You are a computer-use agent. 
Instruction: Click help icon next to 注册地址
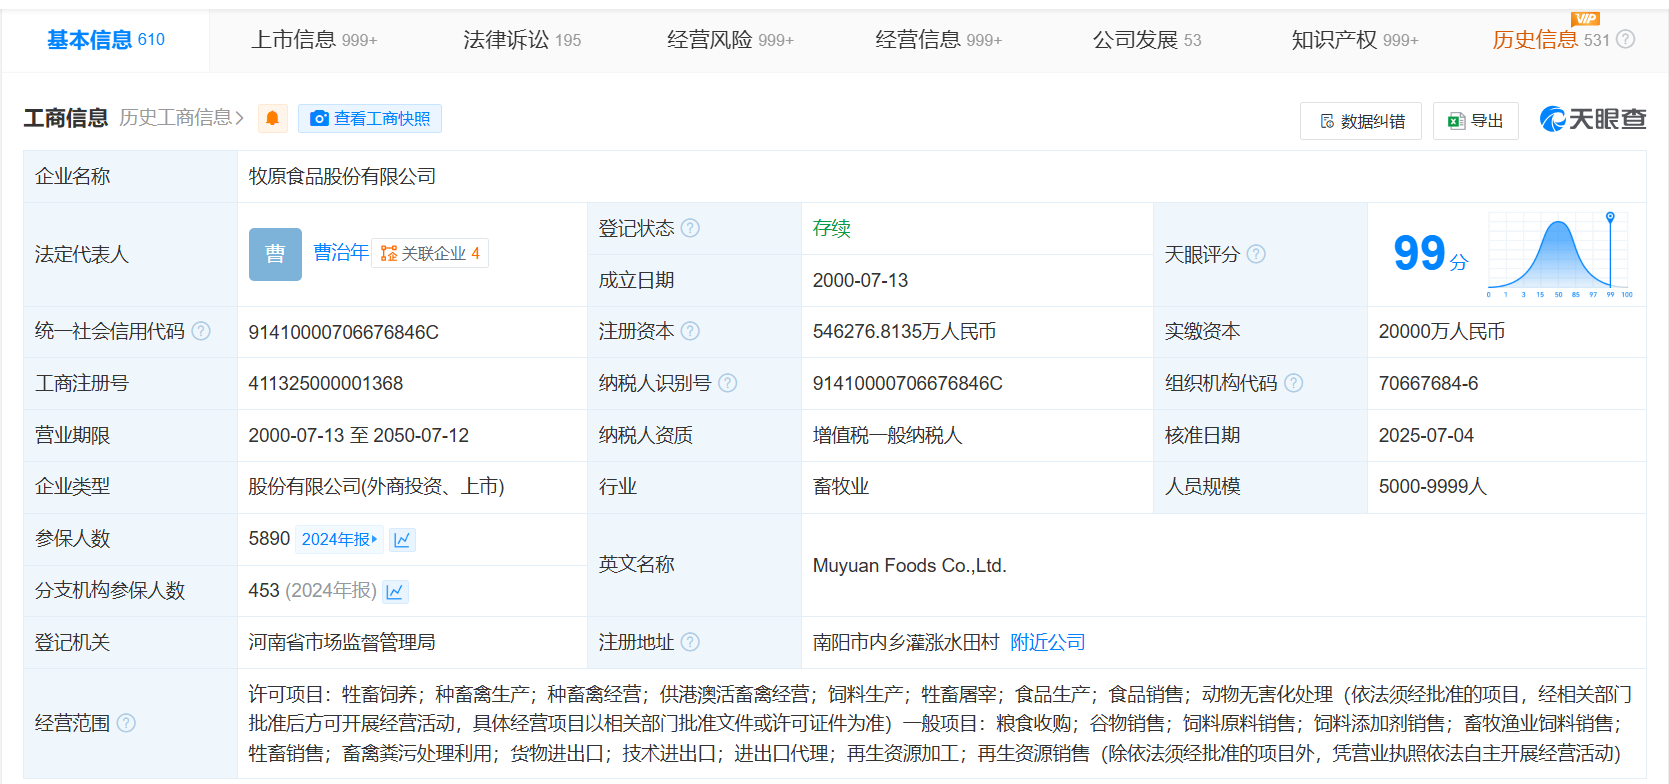690,642
